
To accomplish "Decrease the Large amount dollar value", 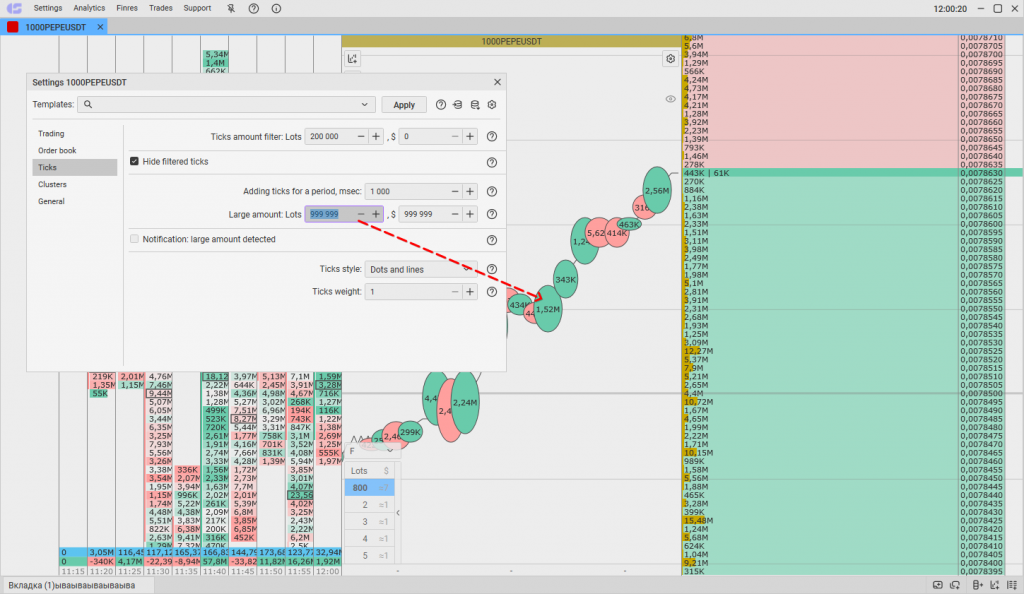I will pos(455,214).
